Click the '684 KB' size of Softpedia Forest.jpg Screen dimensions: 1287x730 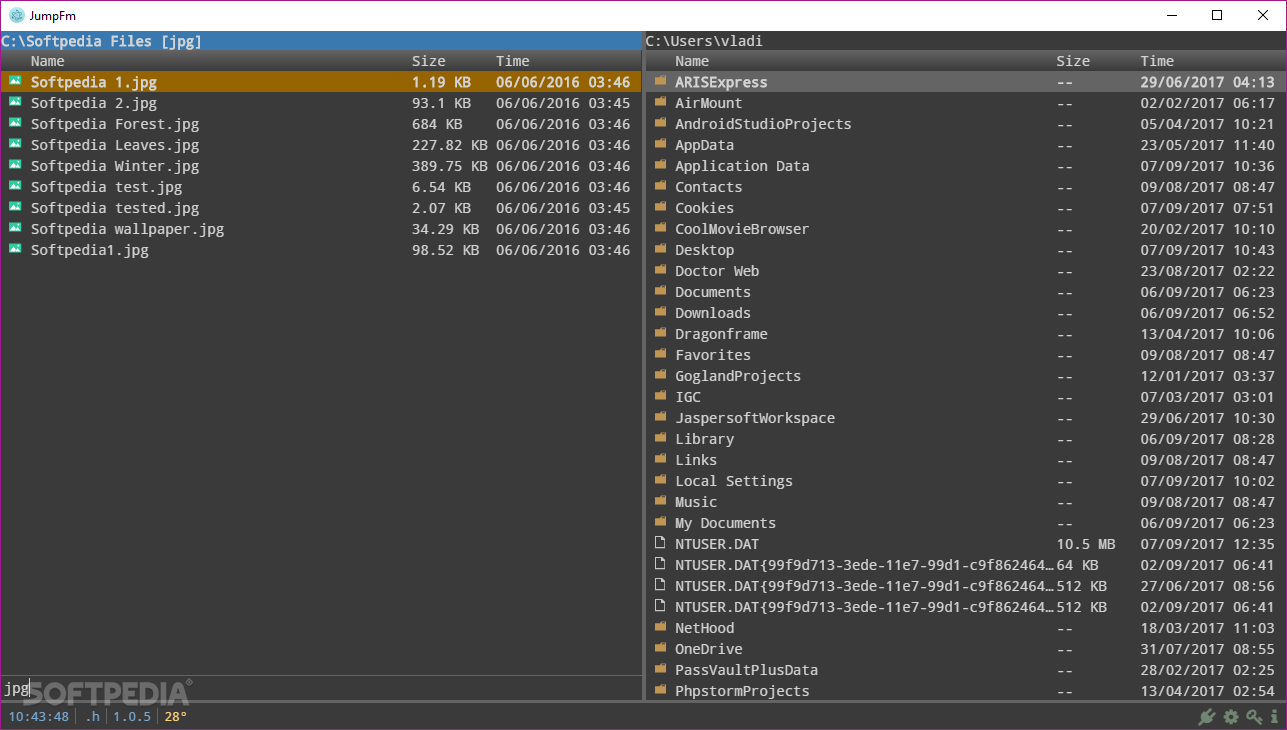tap(437, 124)
